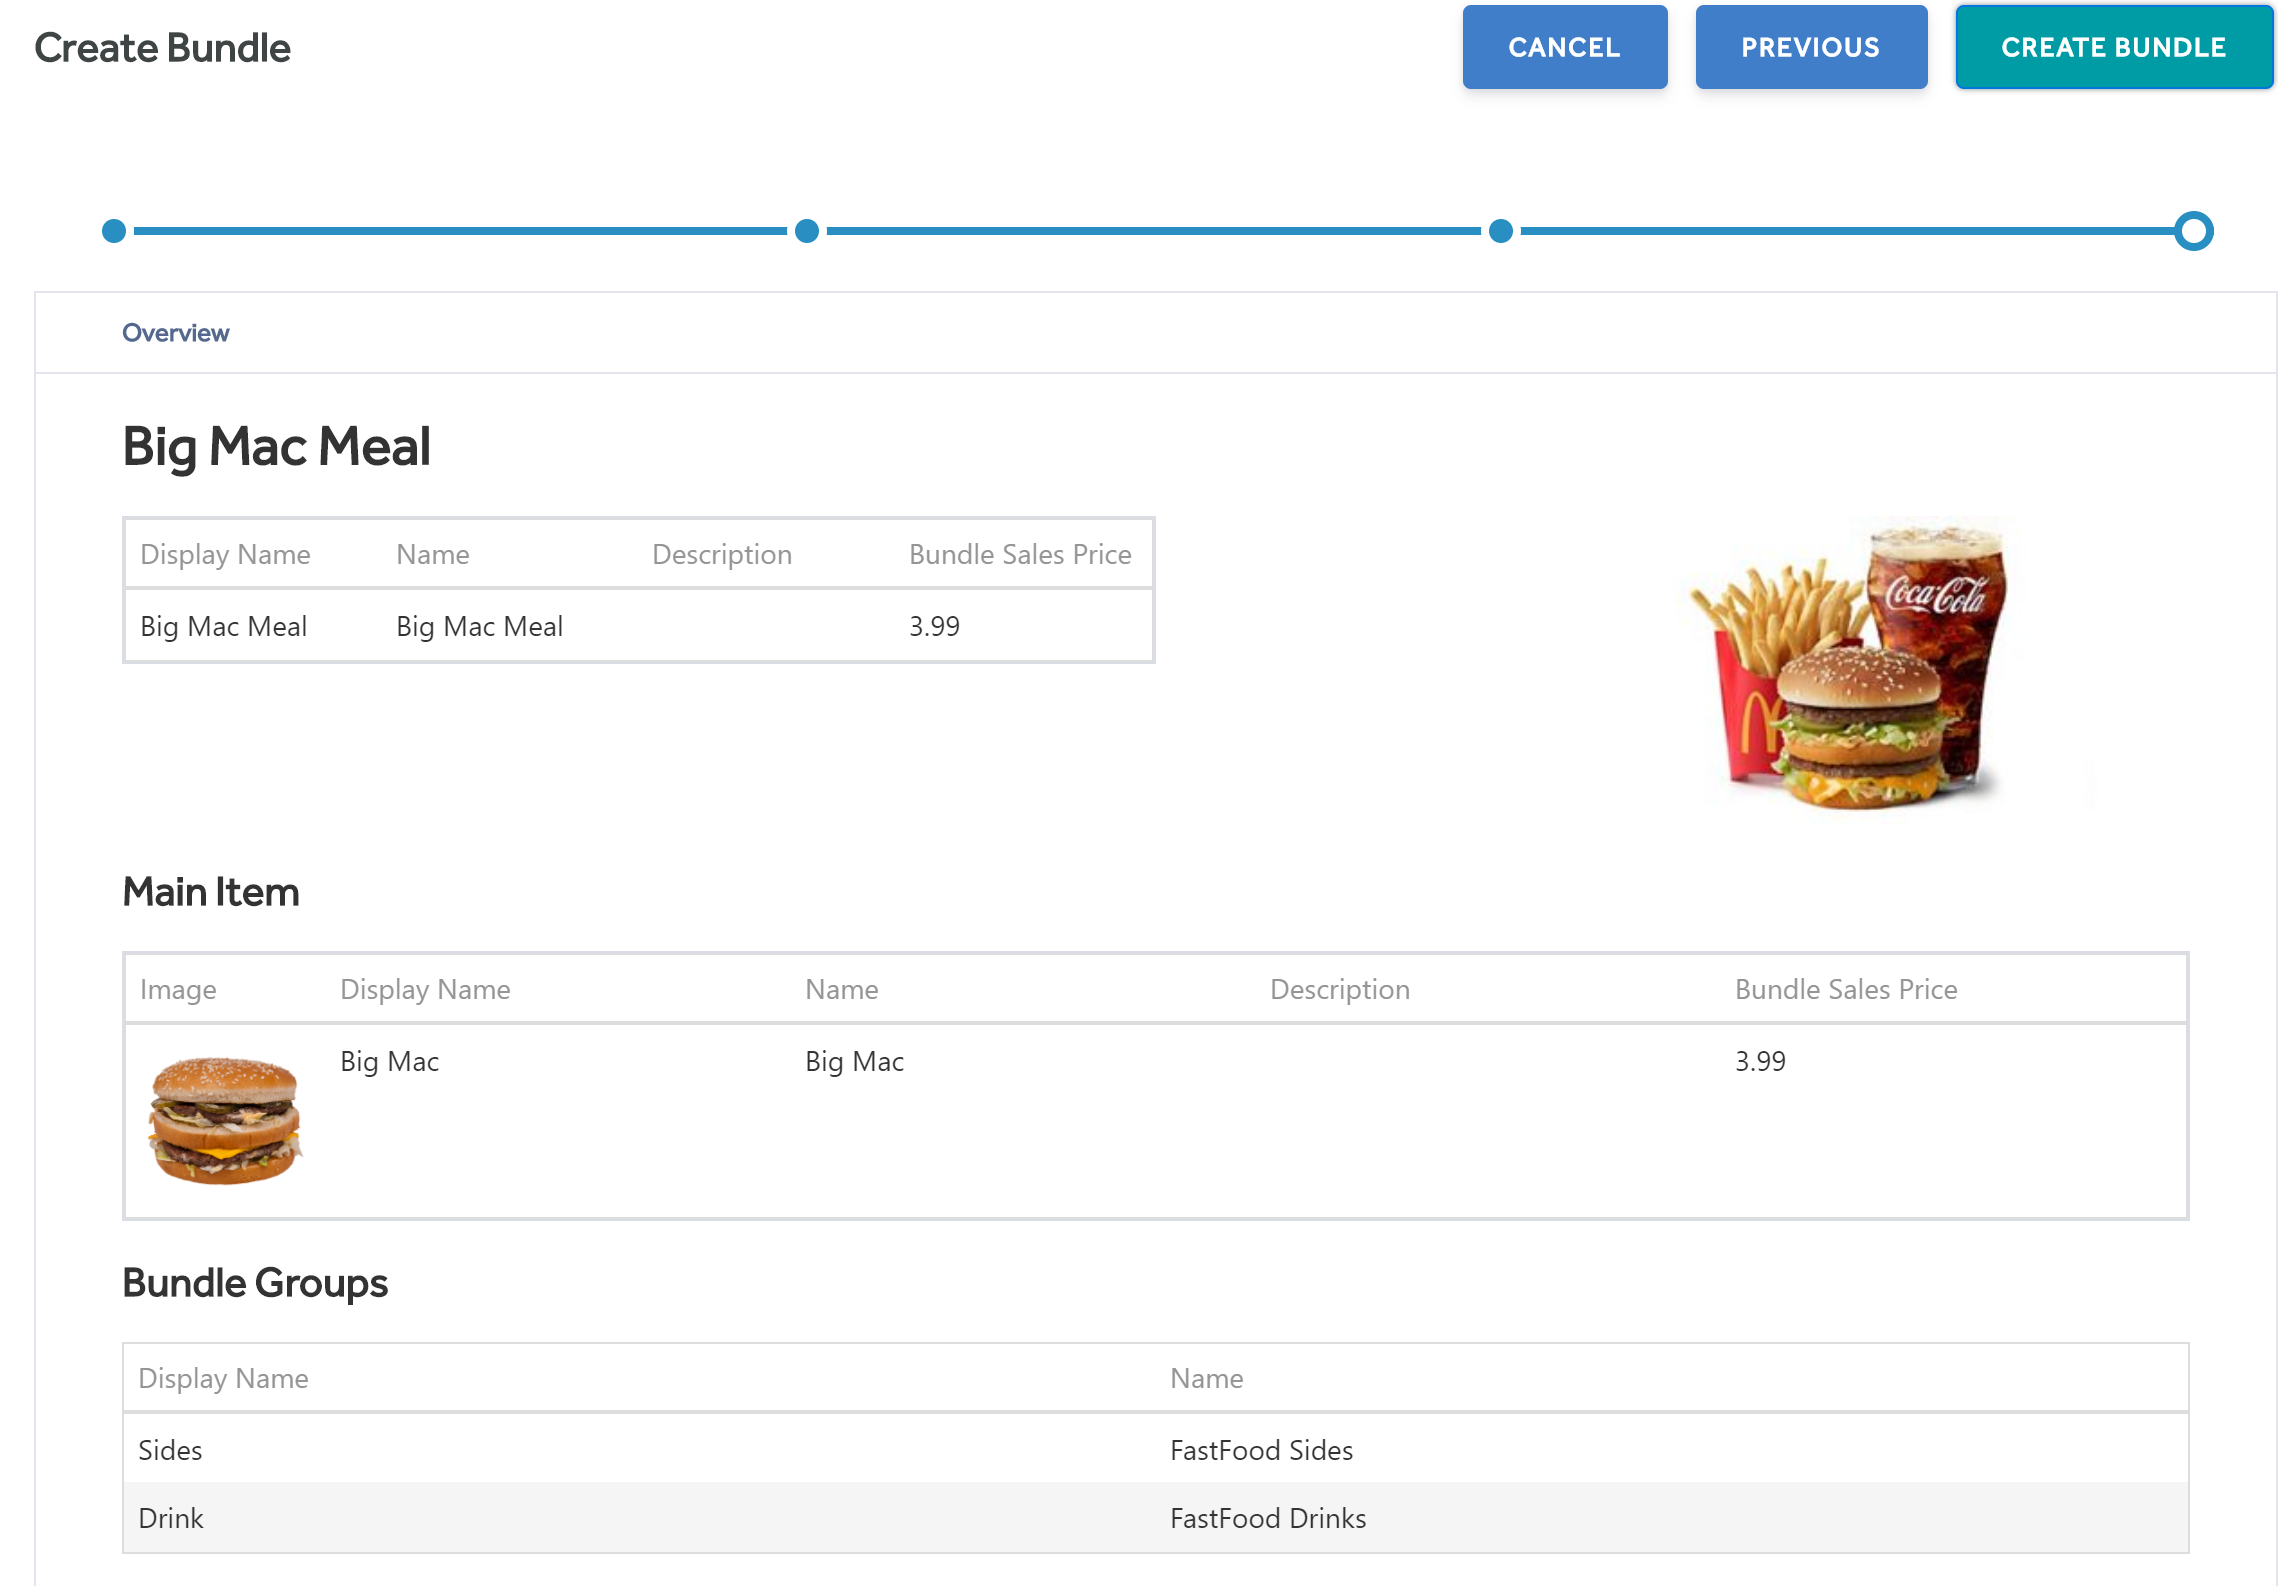The width and height of the screenshot is (2278, 1586).
Task: Go back with the PREVIOUS button
Action: (x=1811, y=47)
